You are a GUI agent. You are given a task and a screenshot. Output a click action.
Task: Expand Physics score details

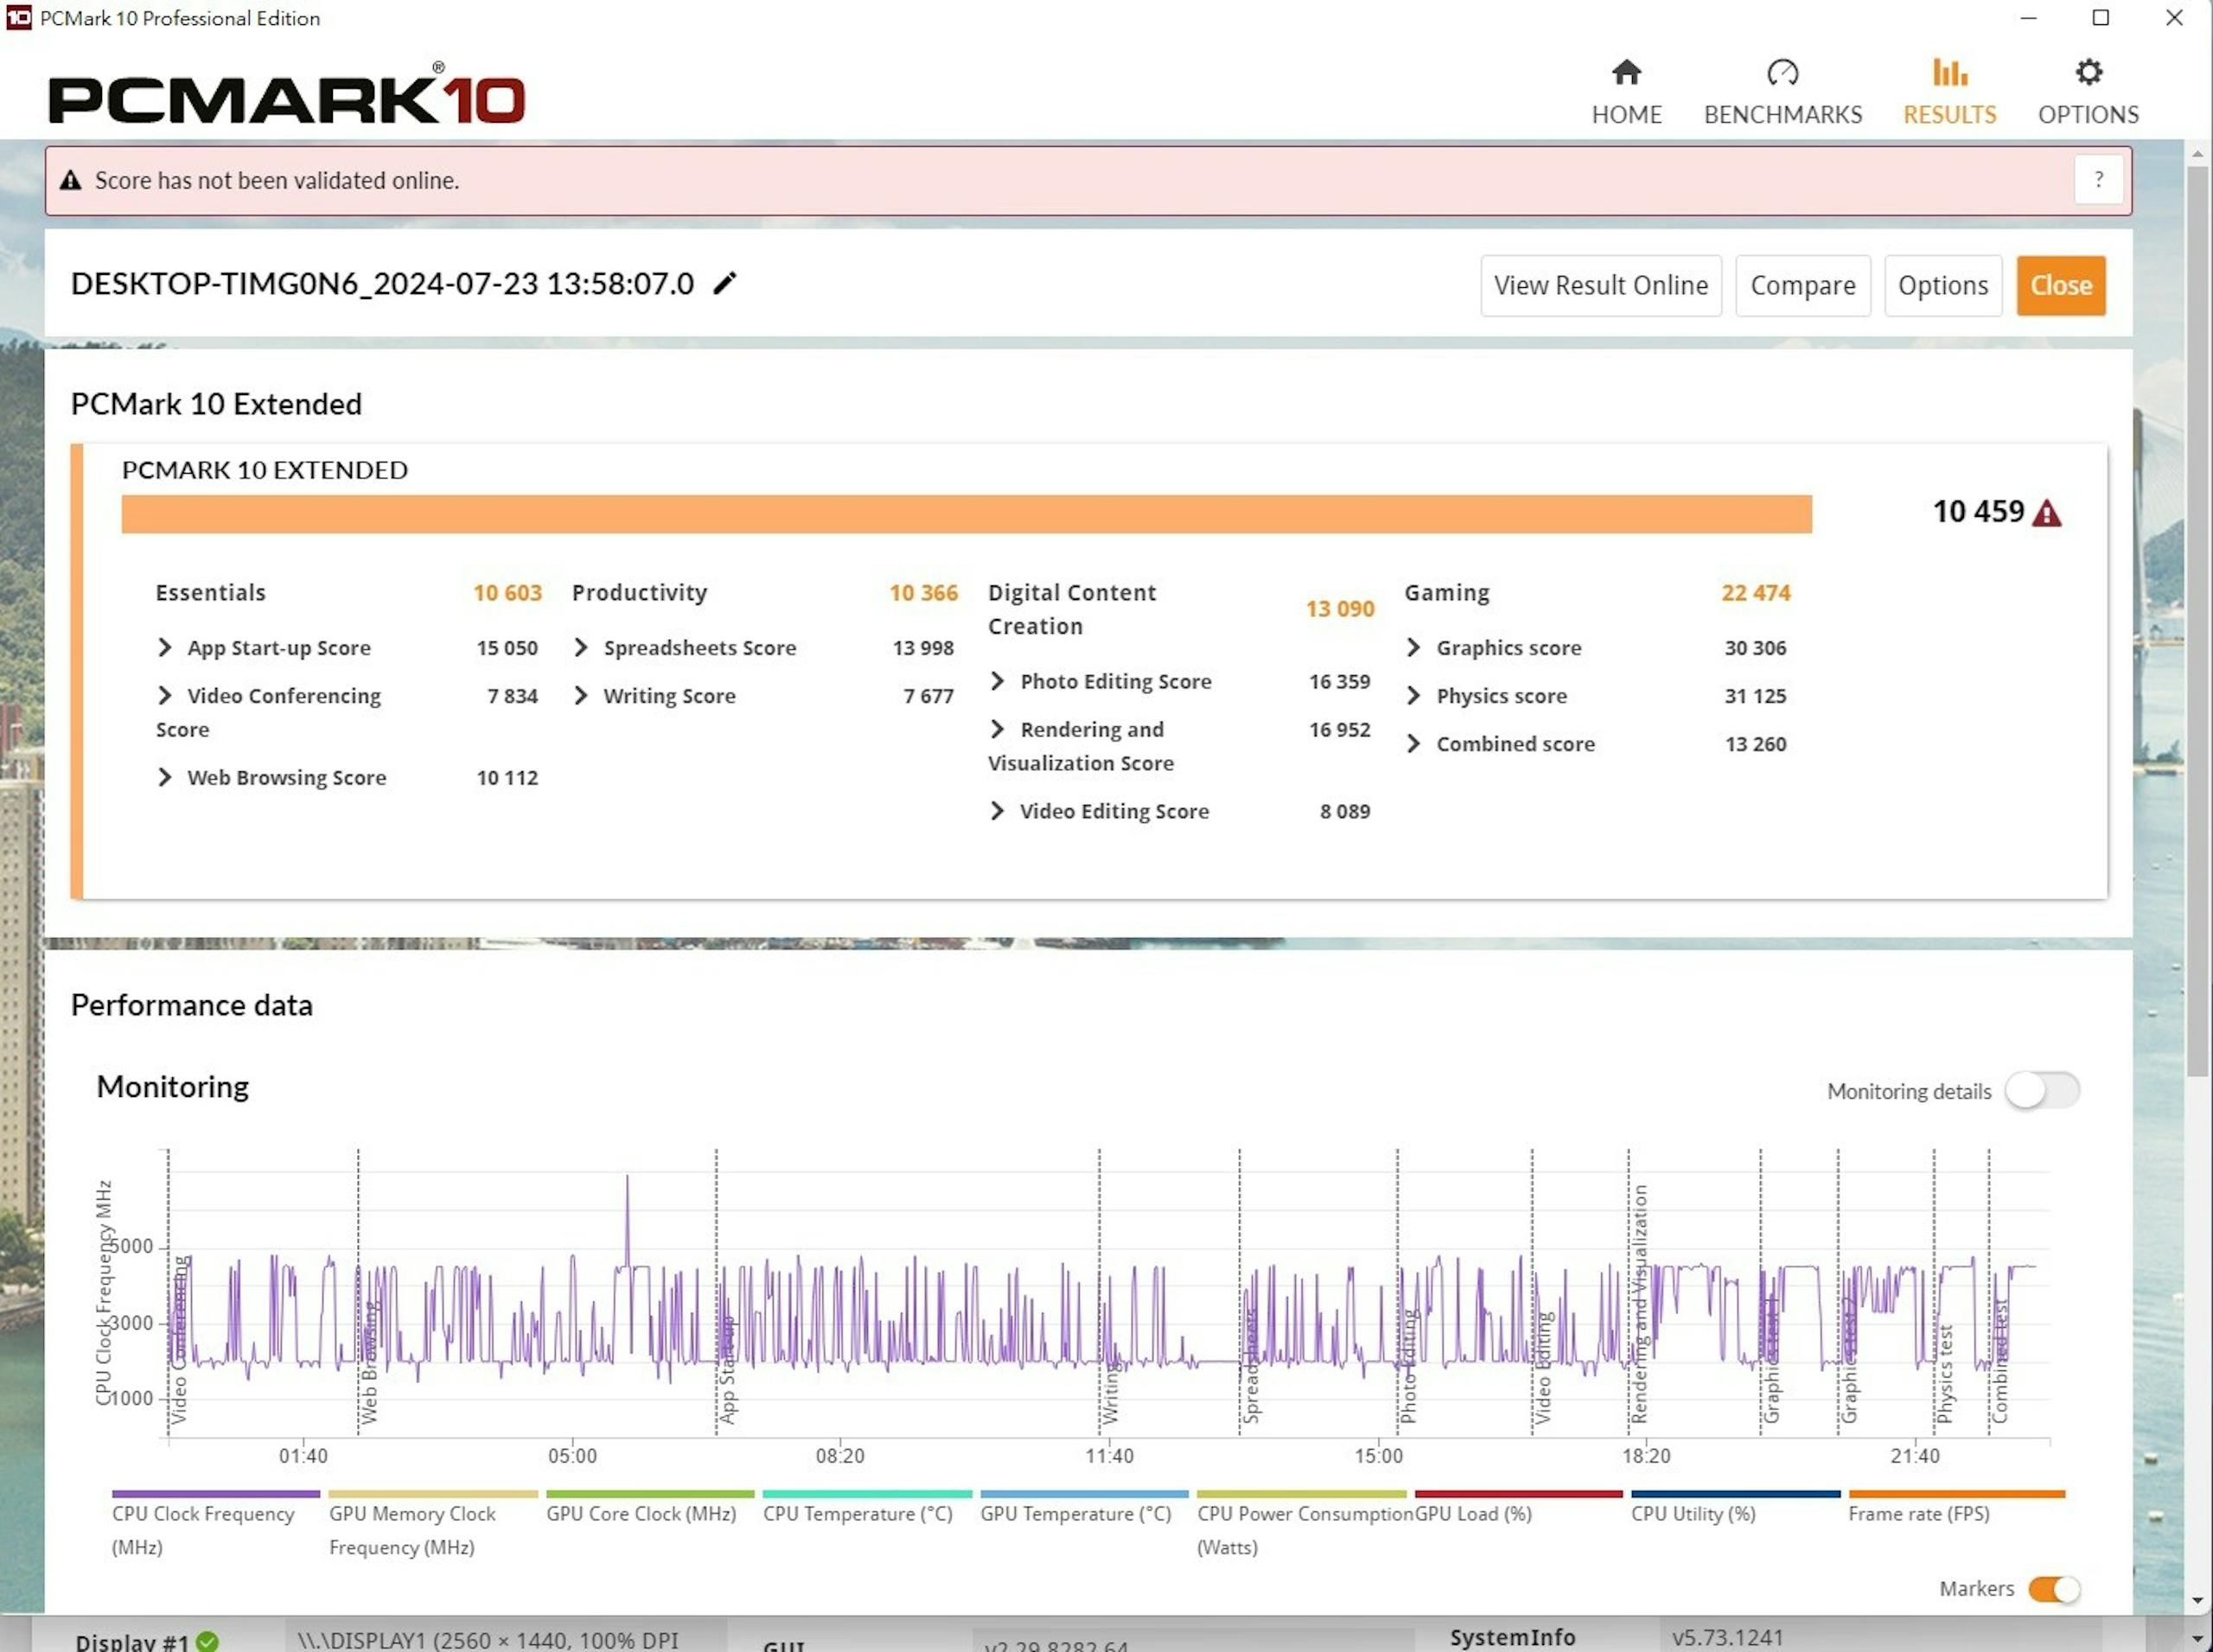click(x=1412, y=696)
